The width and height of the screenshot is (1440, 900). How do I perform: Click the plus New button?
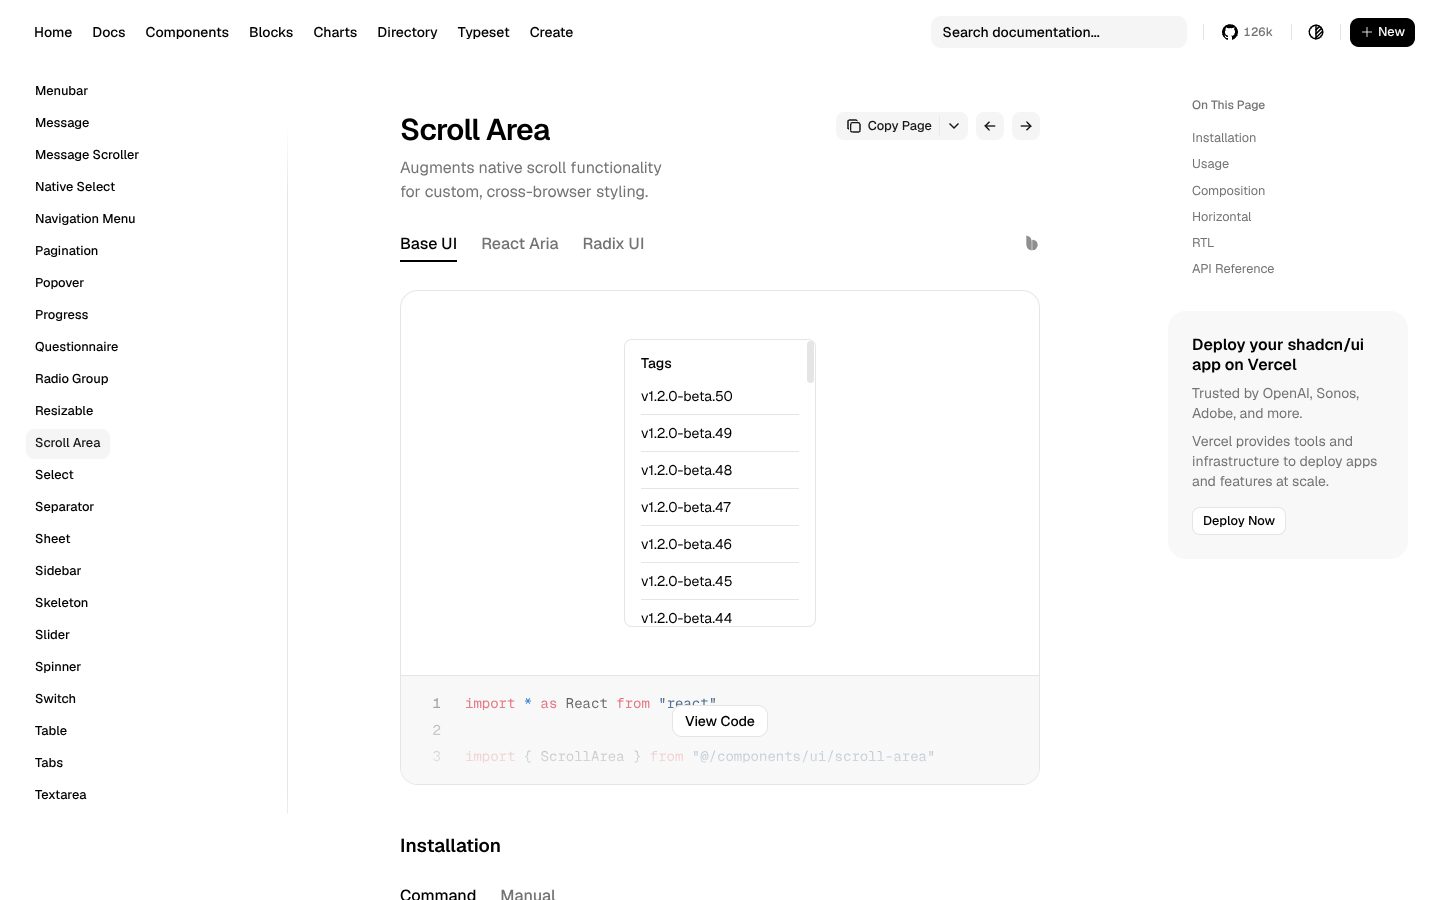point(1382,32)
